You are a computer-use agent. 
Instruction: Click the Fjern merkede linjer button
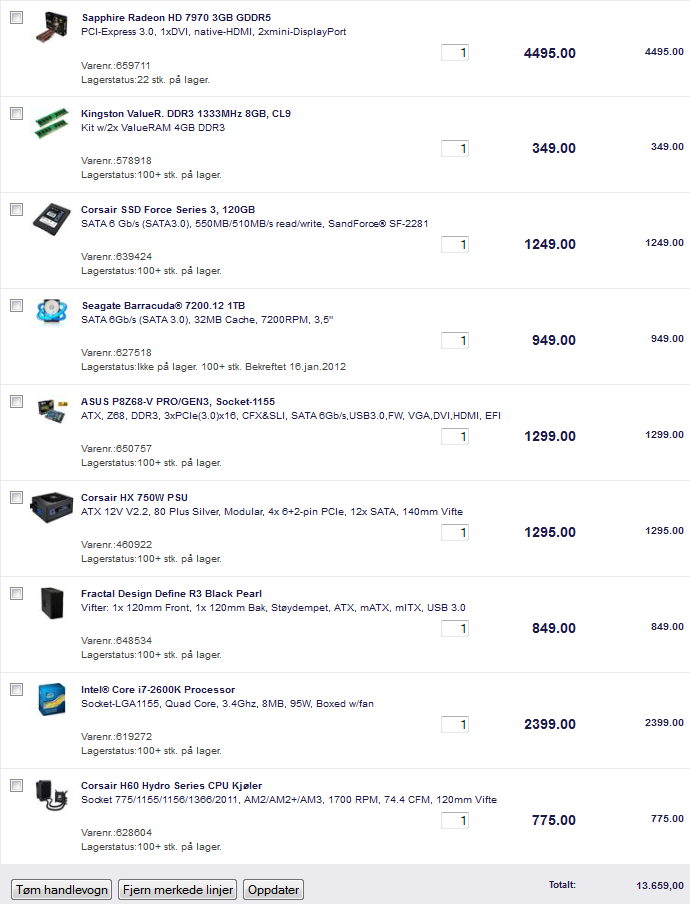178,890
